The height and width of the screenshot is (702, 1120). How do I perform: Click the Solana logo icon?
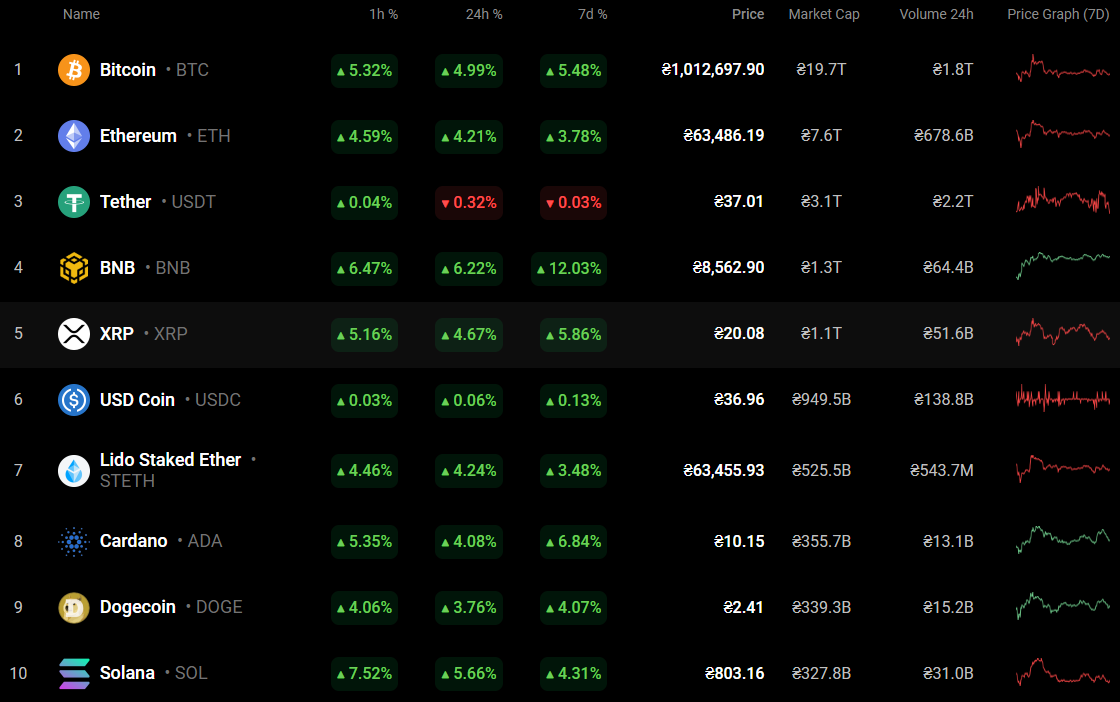click(x=73, y=673)
